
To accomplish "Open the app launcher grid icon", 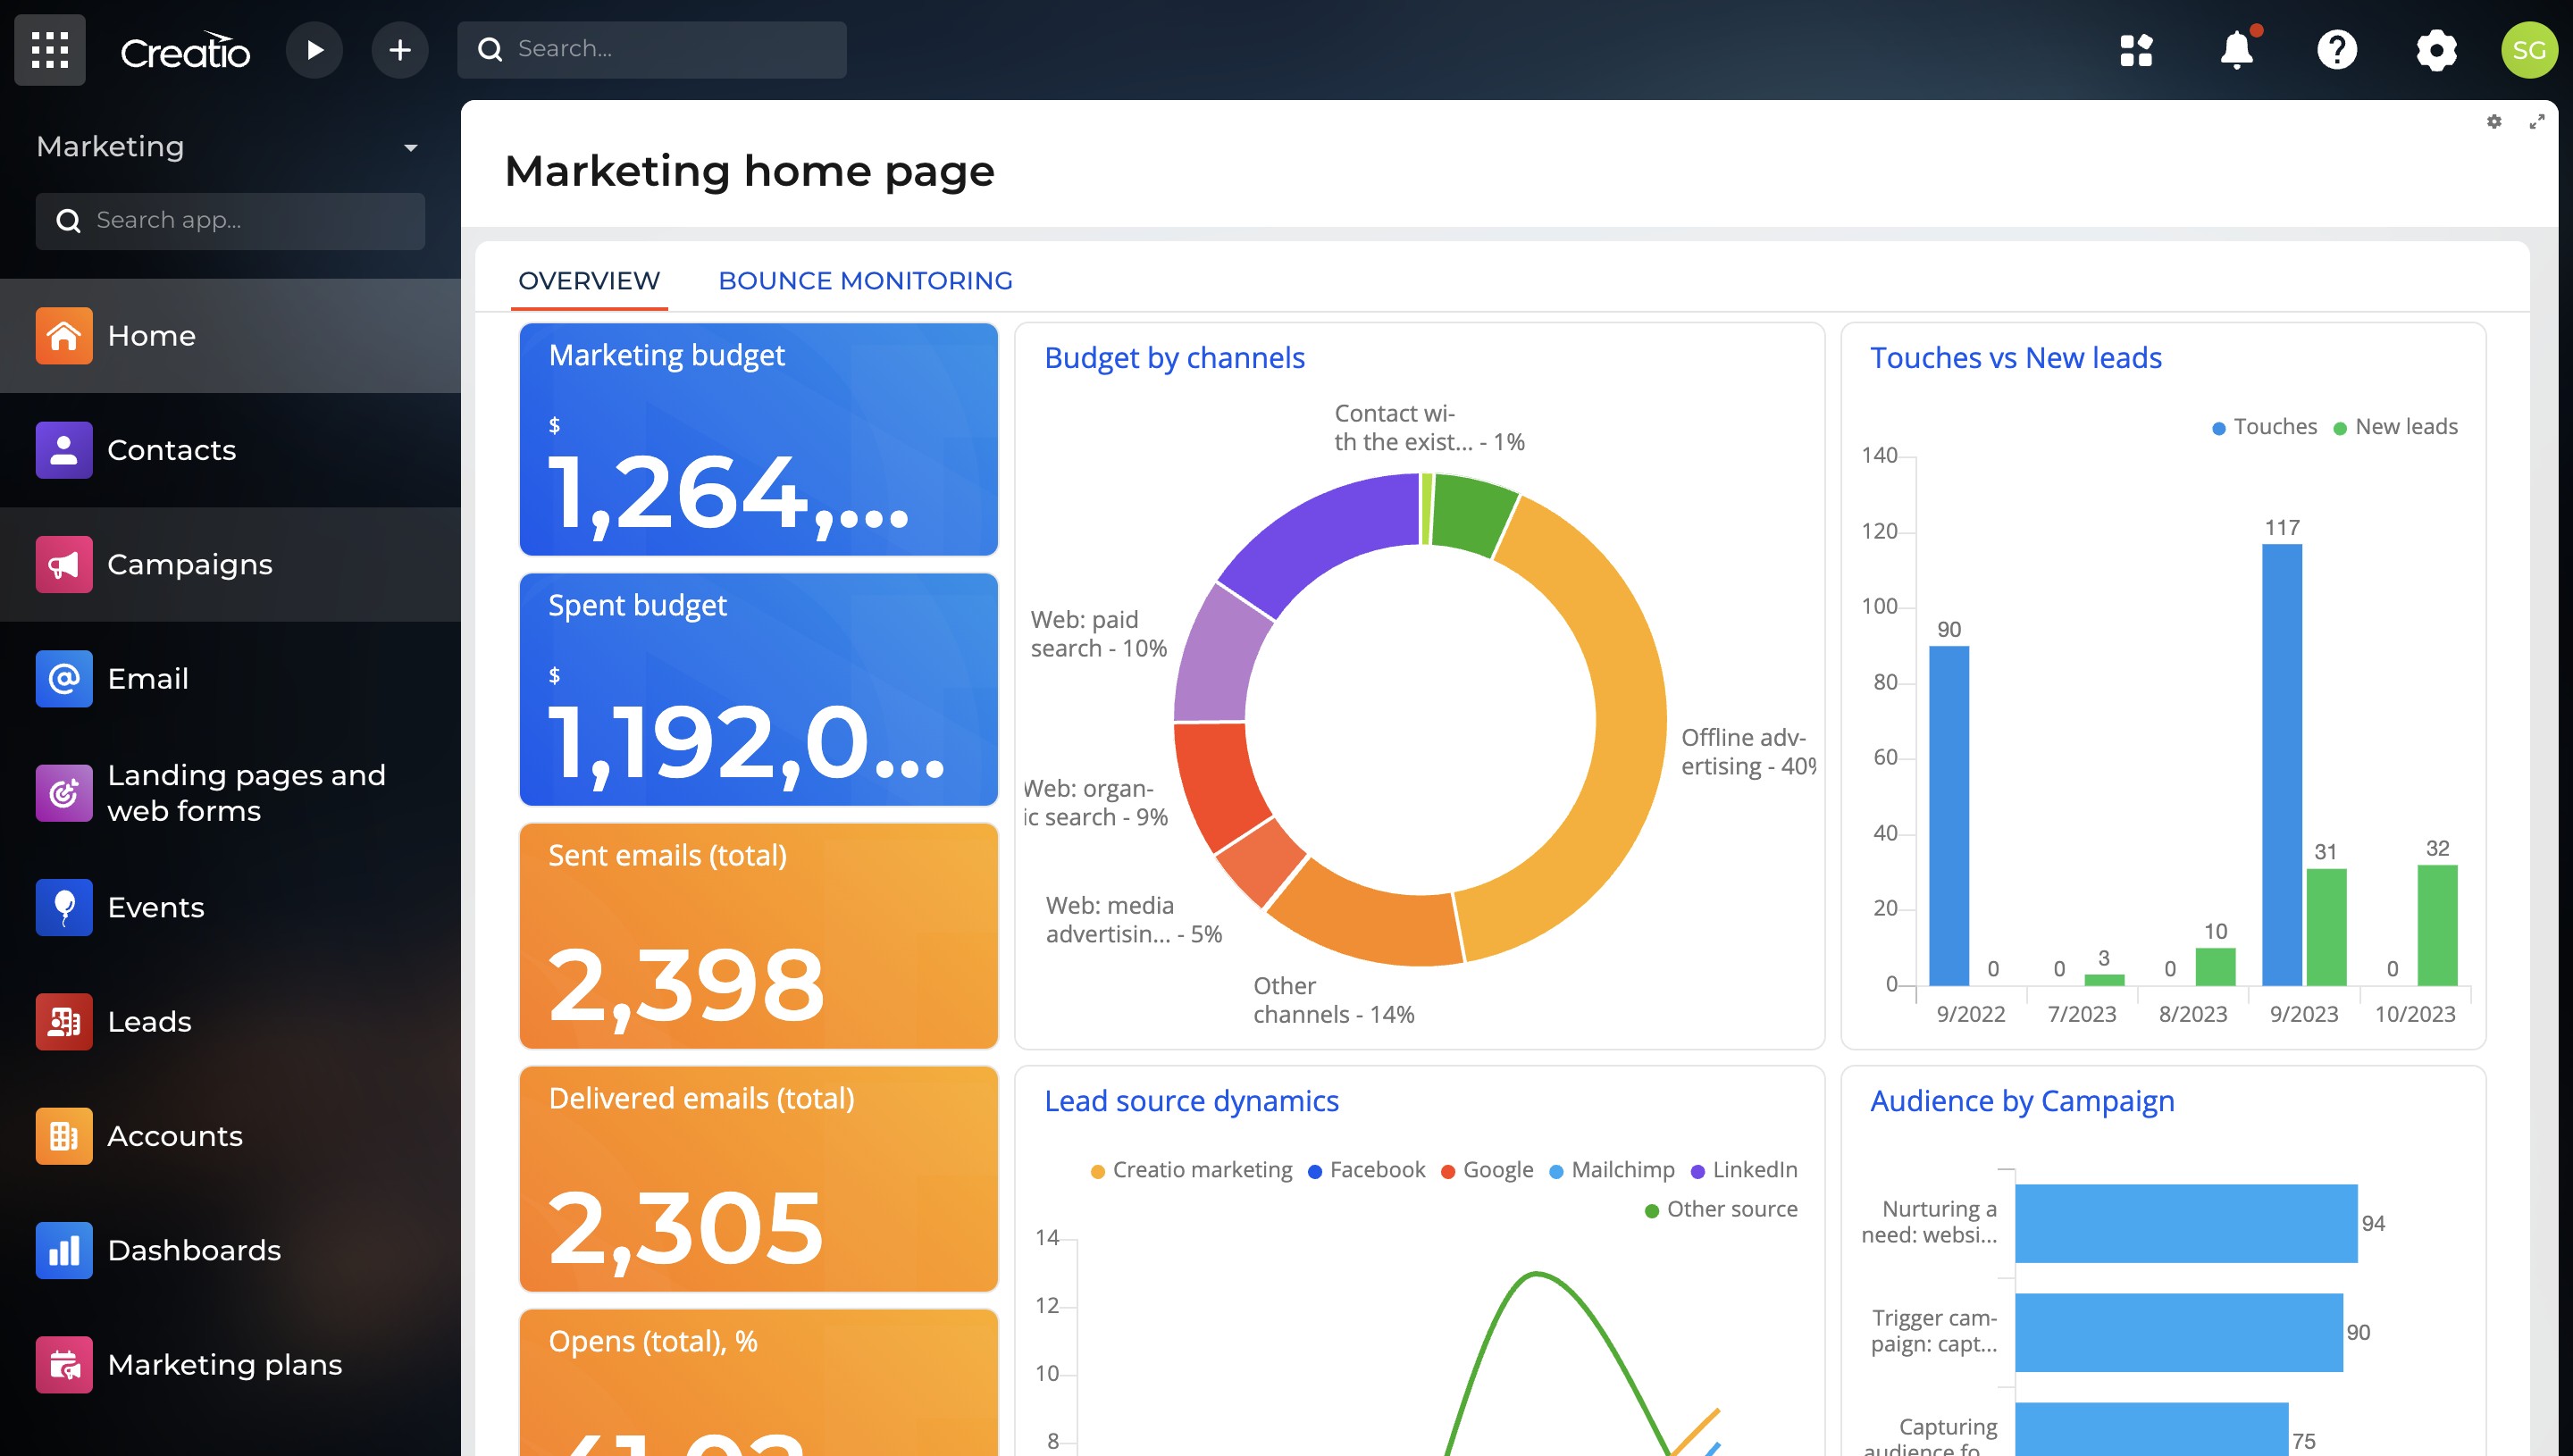I will click(x=50, y=50).
